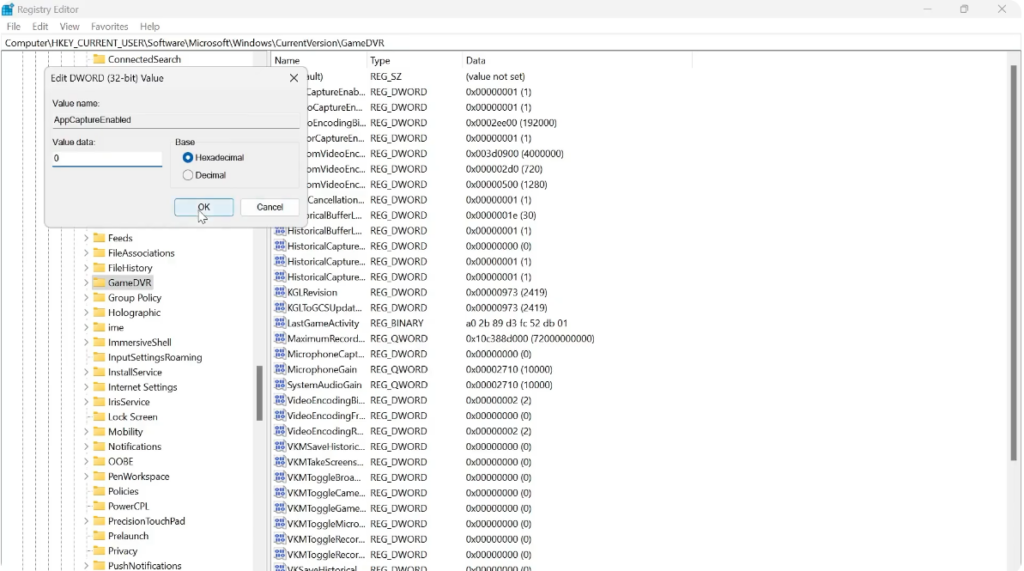The width and height of the screenshot is (1024, 571).
Task: Click the SystemAudioGain value icon
Action: tap(280, 385)
